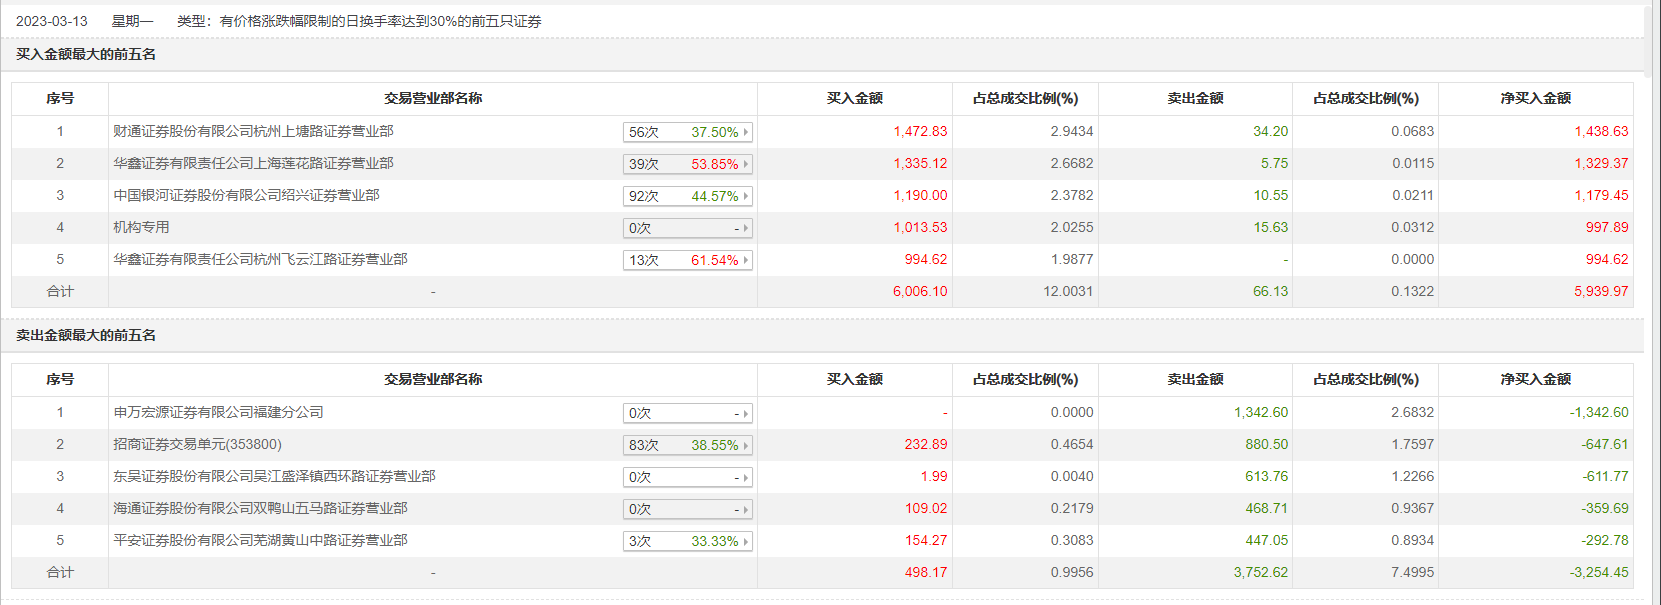Expand the 0次 box next to 东吴证券
This screenshot has height=605, width=1661.
[687, 477]
